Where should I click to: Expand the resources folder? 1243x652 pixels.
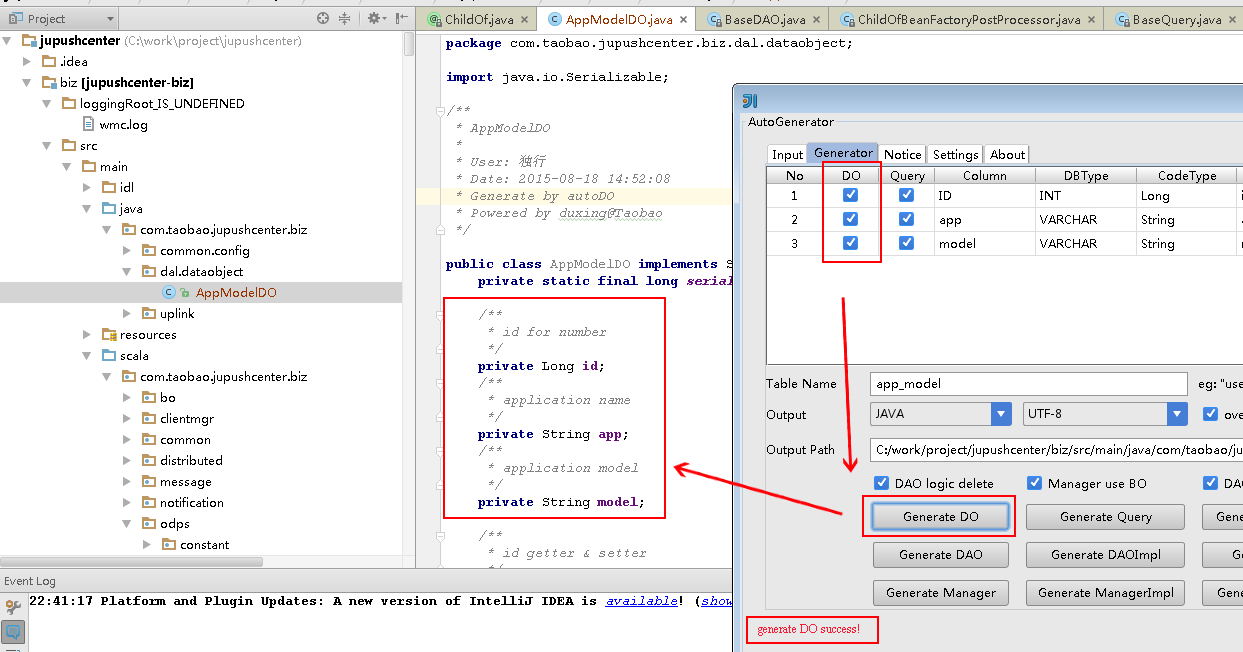point(88,334)
